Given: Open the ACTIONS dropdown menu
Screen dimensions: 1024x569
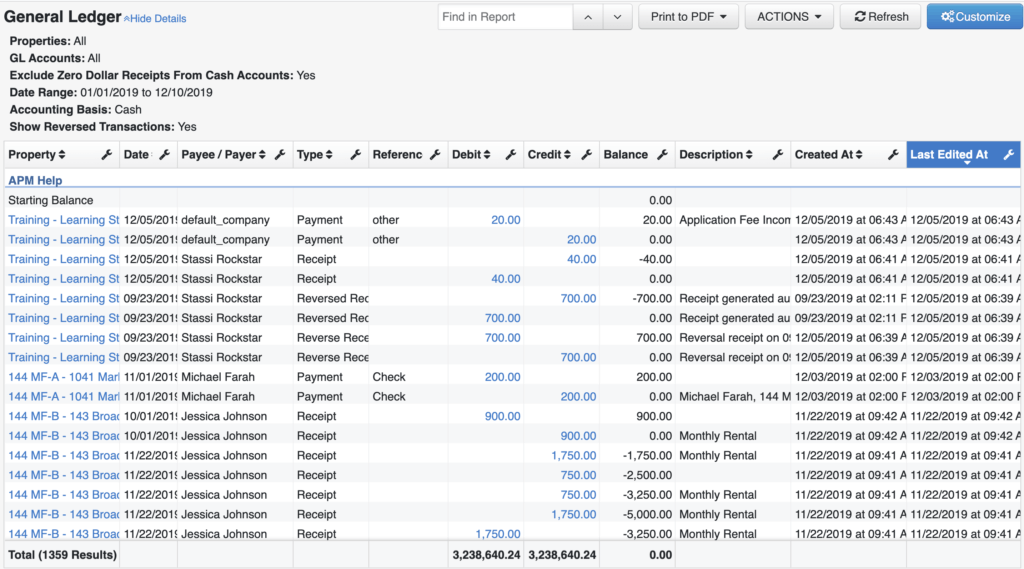Looking at the screenshot, I should tap(789, 17).
